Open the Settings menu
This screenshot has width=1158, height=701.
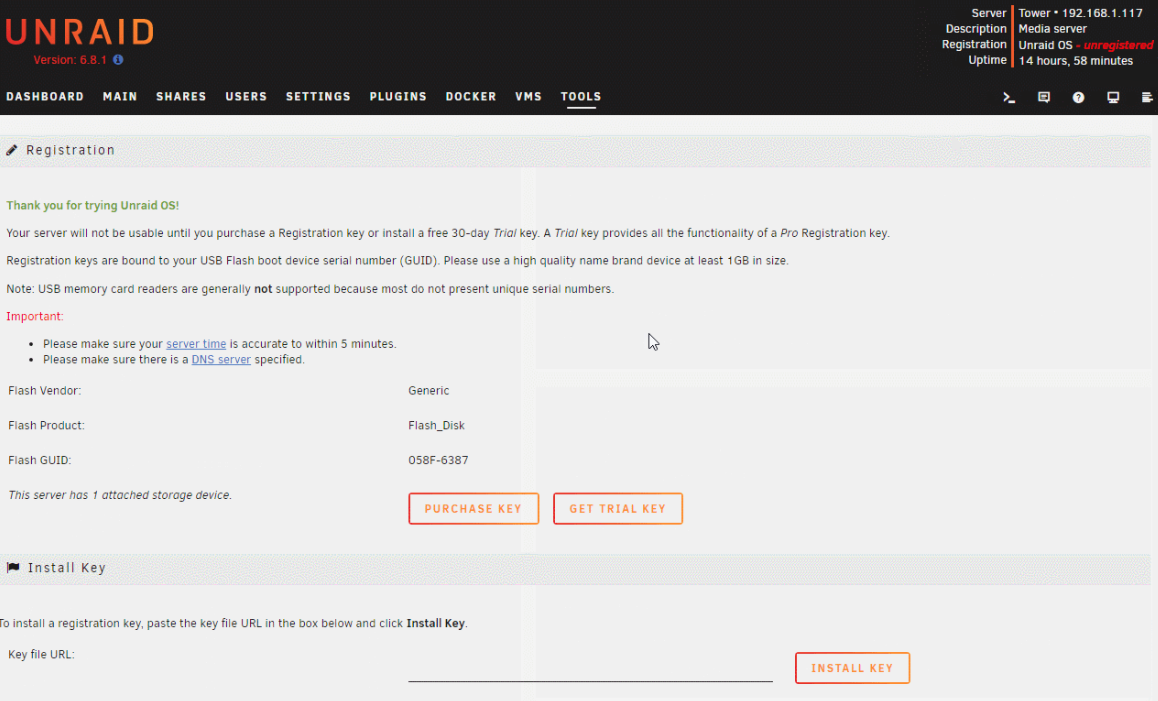(318, 97)
